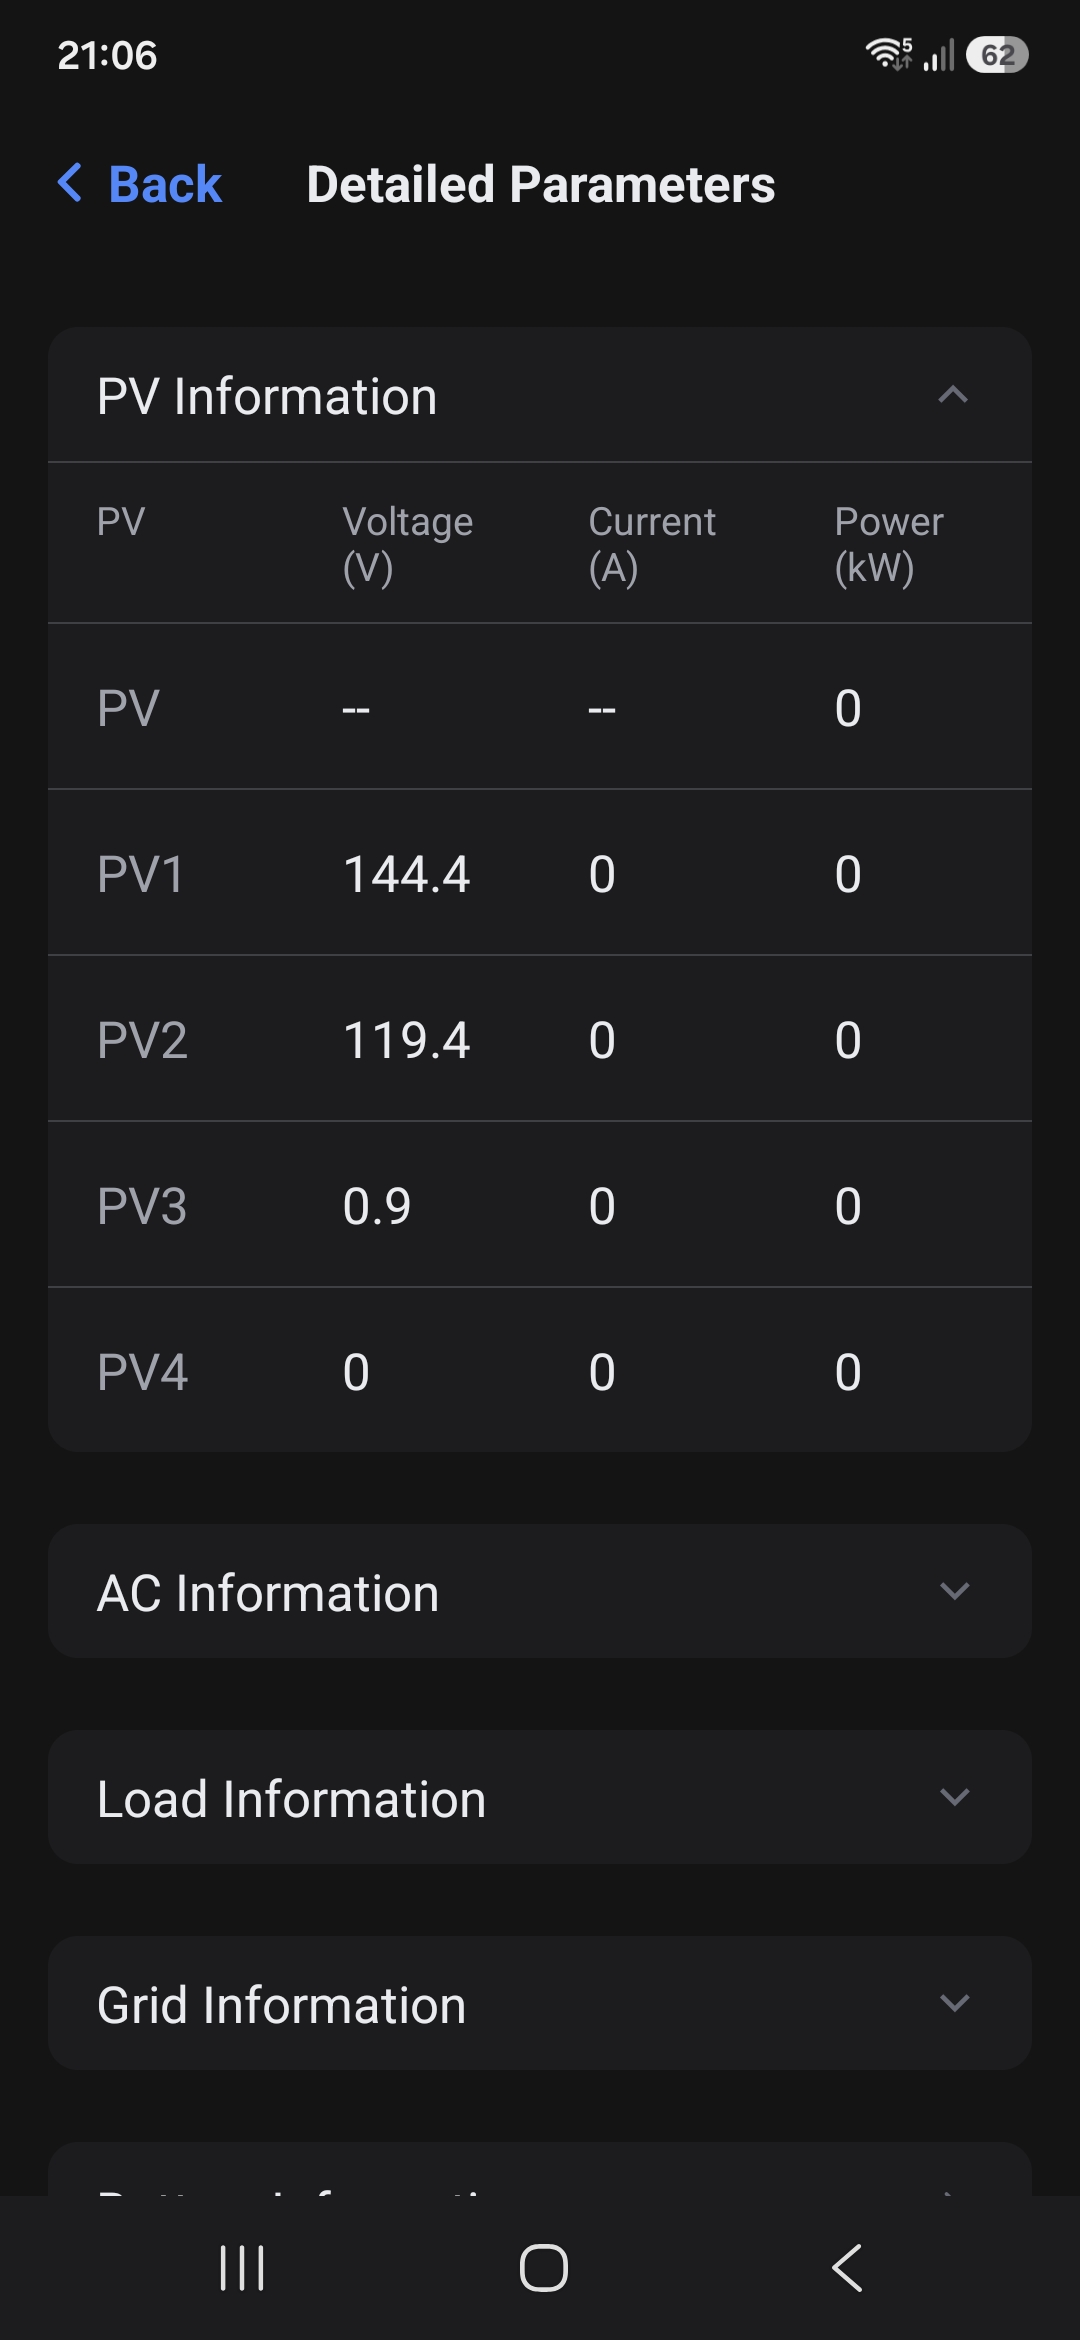The image size is (1080, 2340).
Task: Tap the status bar clock 21:06
Action: point(107,55)
